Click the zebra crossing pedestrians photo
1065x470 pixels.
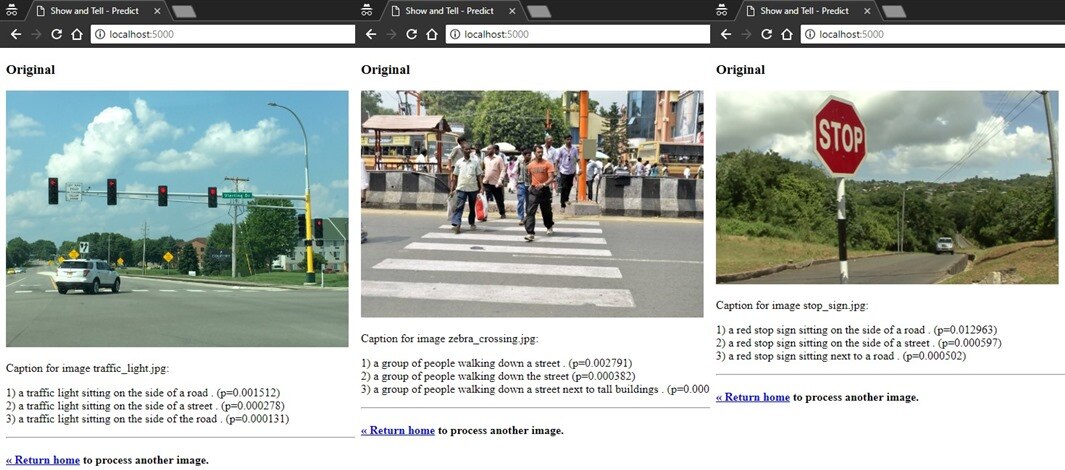coord(532,204)
